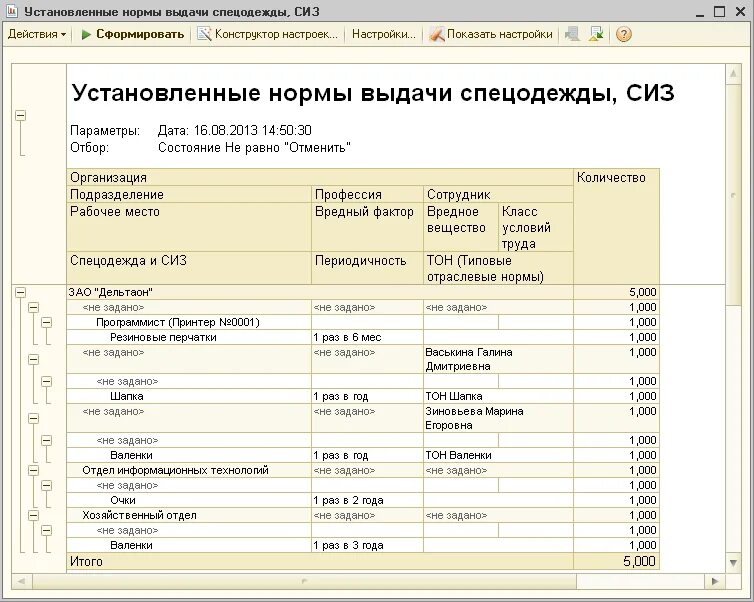Open the Настройки... dialog
Screen dimensions: 754x602
(383, 34)
